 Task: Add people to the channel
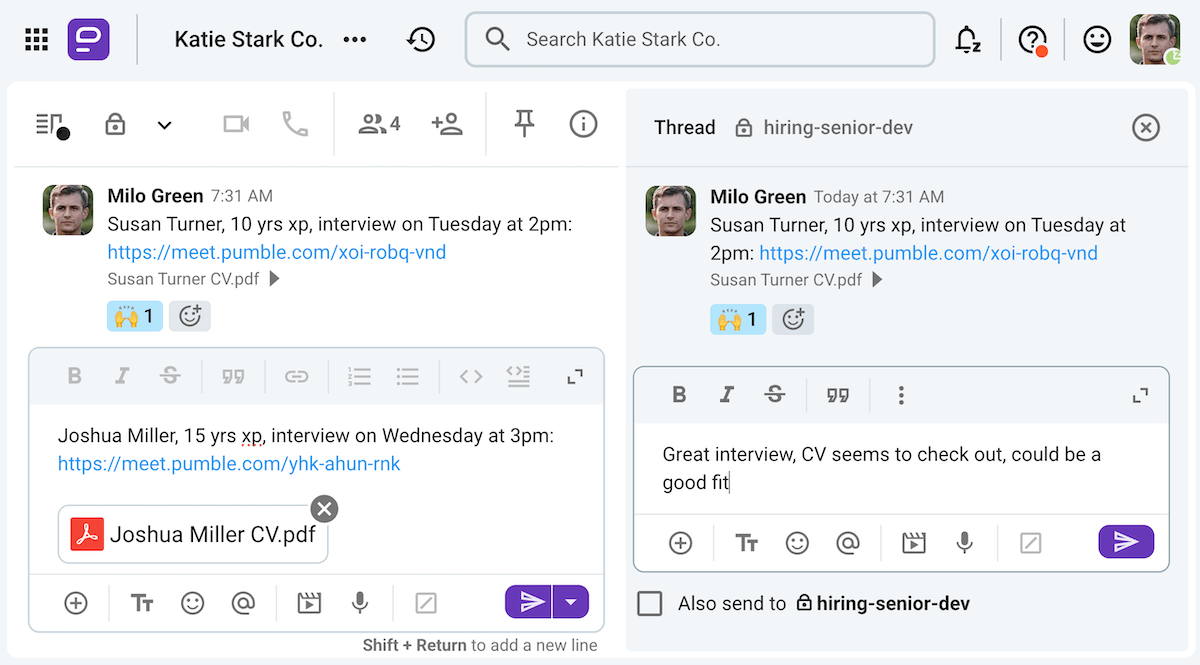pos(447,123)
